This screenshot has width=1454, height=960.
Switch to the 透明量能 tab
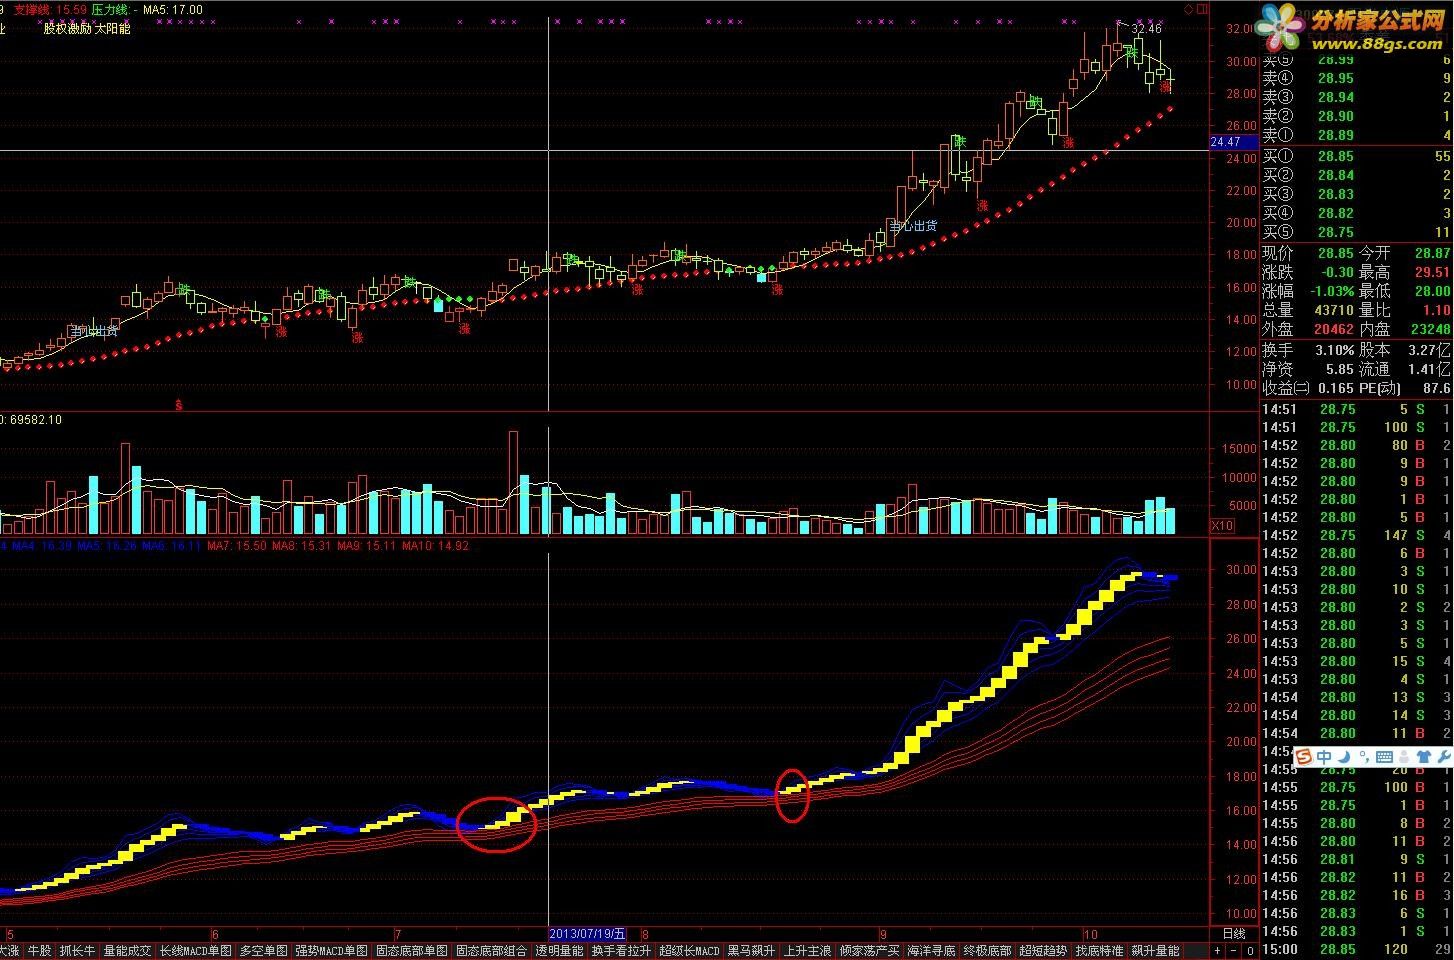pyautogui.click(x=559, y=951)
